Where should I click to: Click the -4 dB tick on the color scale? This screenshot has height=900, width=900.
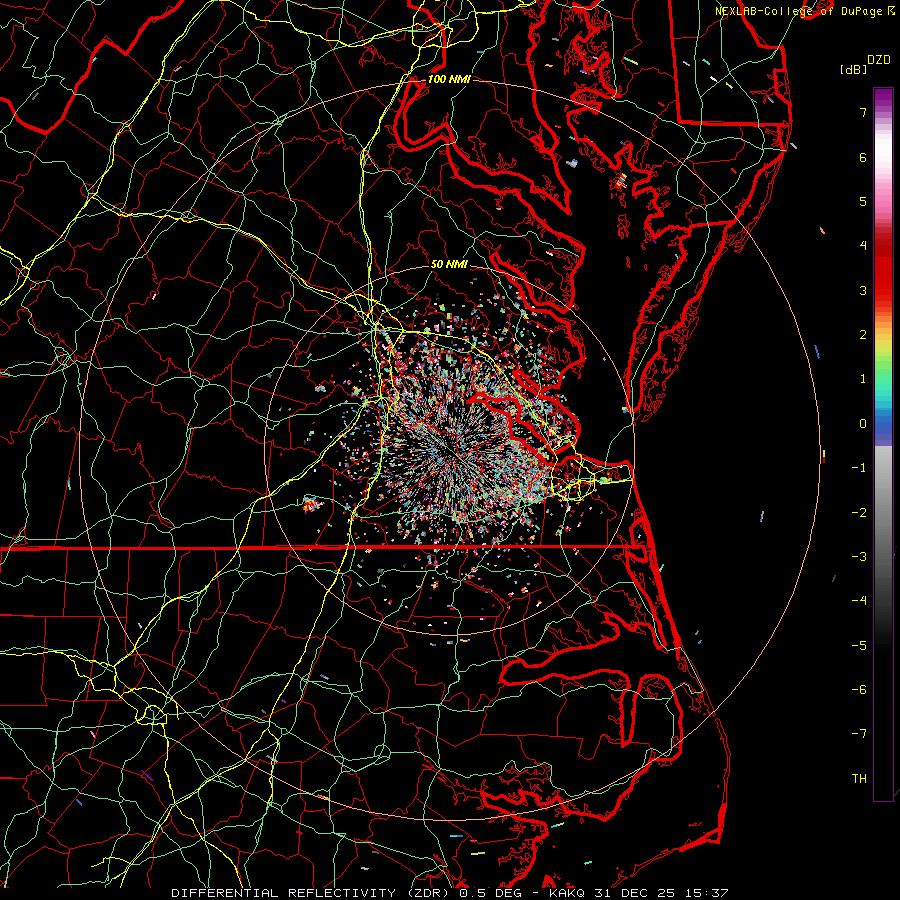pyautogui.click(x=859, y=601)
